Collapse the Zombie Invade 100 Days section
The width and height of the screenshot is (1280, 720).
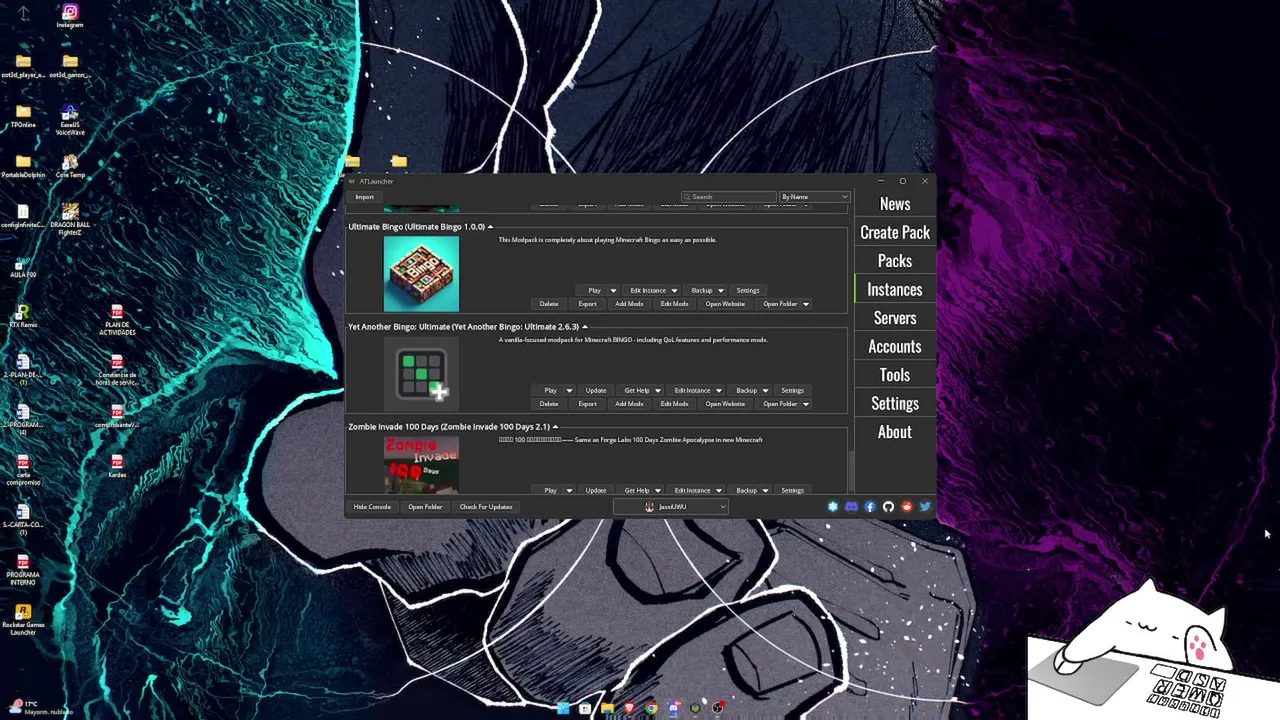point(555,427)
